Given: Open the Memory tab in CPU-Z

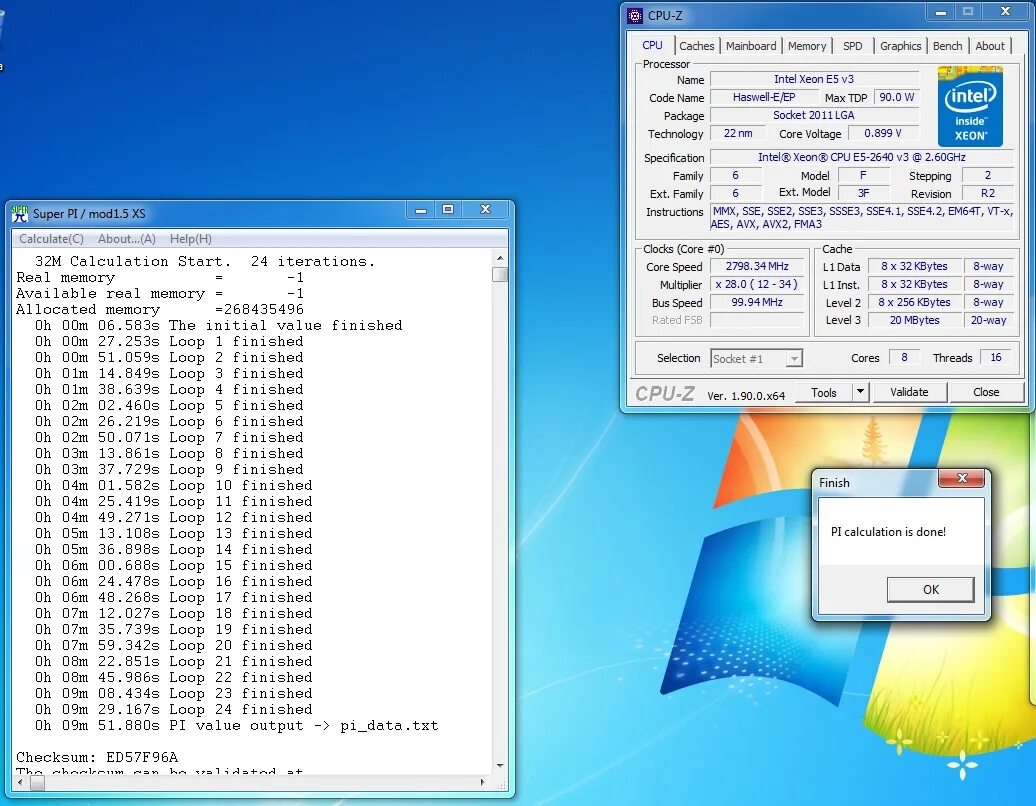Looking at the screenshot, I should click(x=806, y=46).
